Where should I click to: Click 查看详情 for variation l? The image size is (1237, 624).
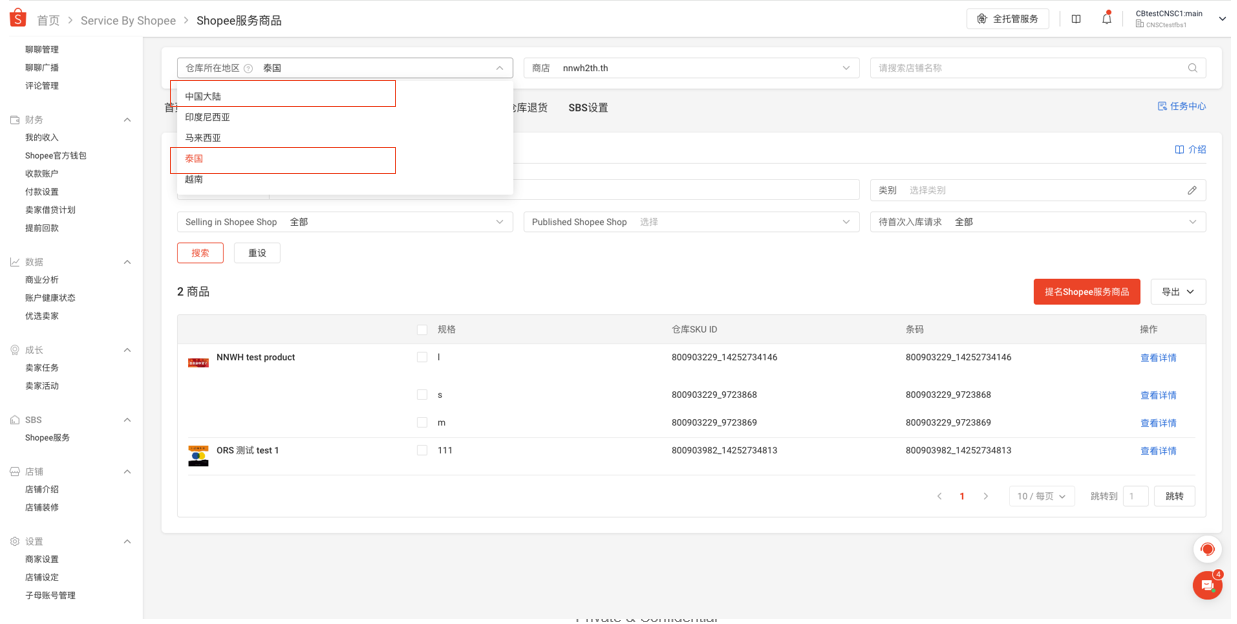click(x=1158, y=358)
